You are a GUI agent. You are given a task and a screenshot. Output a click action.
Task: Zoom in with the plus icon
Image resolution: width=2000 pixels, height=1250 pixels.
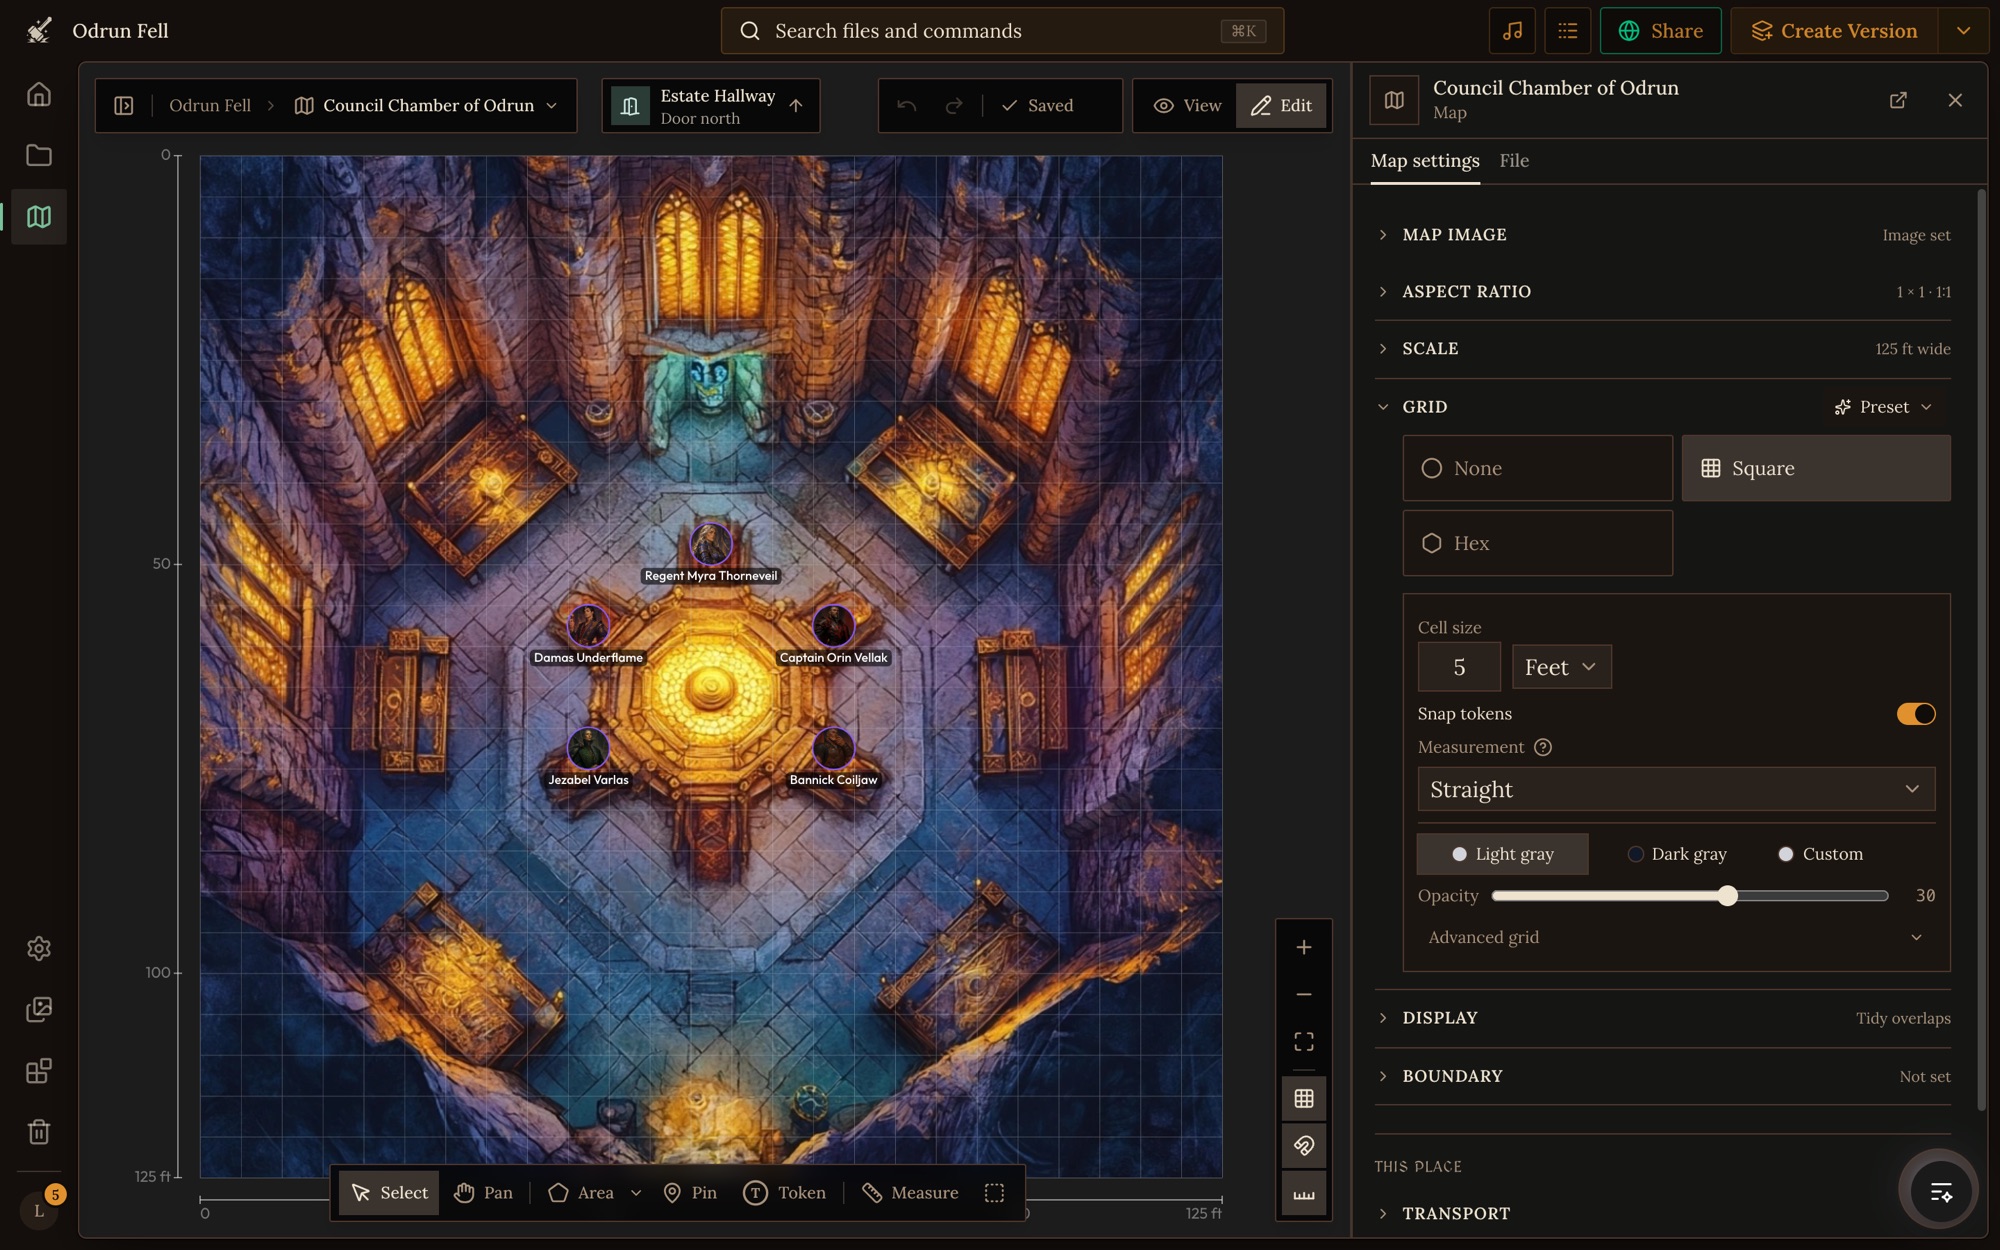pyautogui.click(x=1304, y=947)
